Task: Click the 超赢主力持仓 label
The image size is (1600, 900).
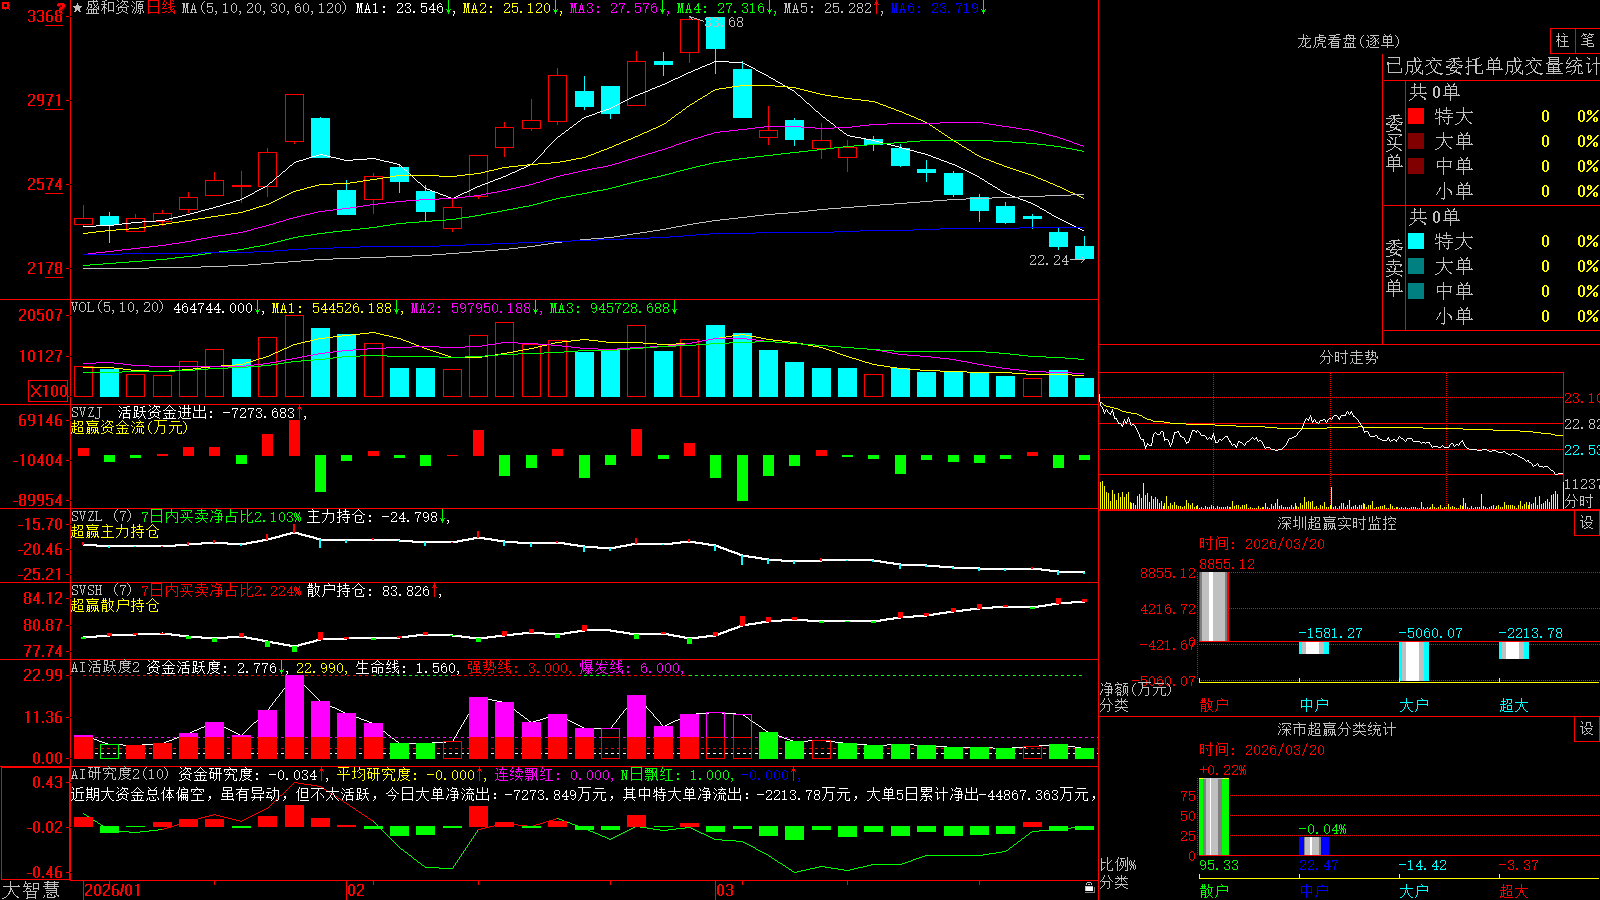Action: [x=115, y=531]
